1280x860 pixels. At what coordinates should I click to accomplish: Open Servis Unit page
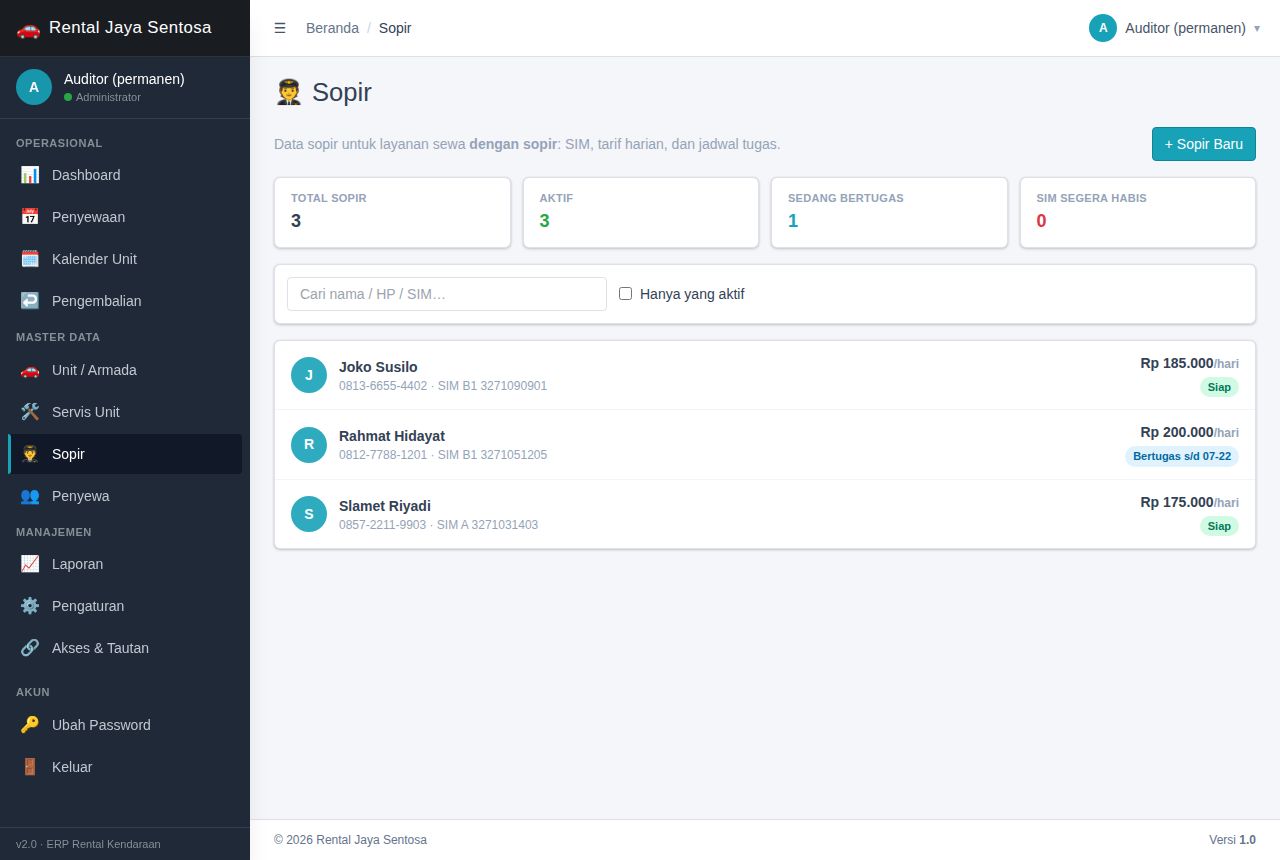[x=125, y=412]
